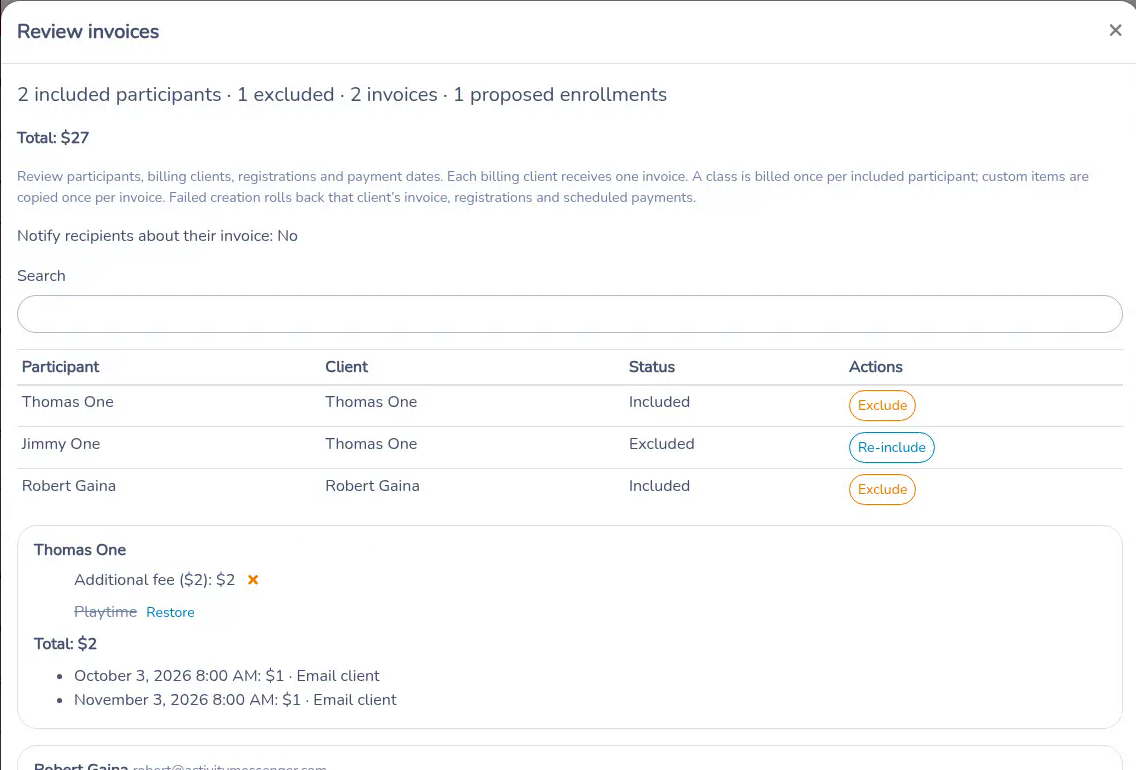Restore the Playtime item

170,612
